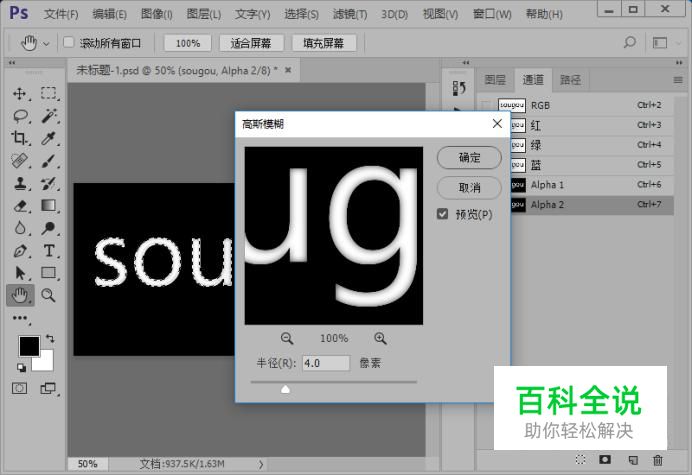
Task: Open the black foreground color swatch
Action: tap(27, 344)
